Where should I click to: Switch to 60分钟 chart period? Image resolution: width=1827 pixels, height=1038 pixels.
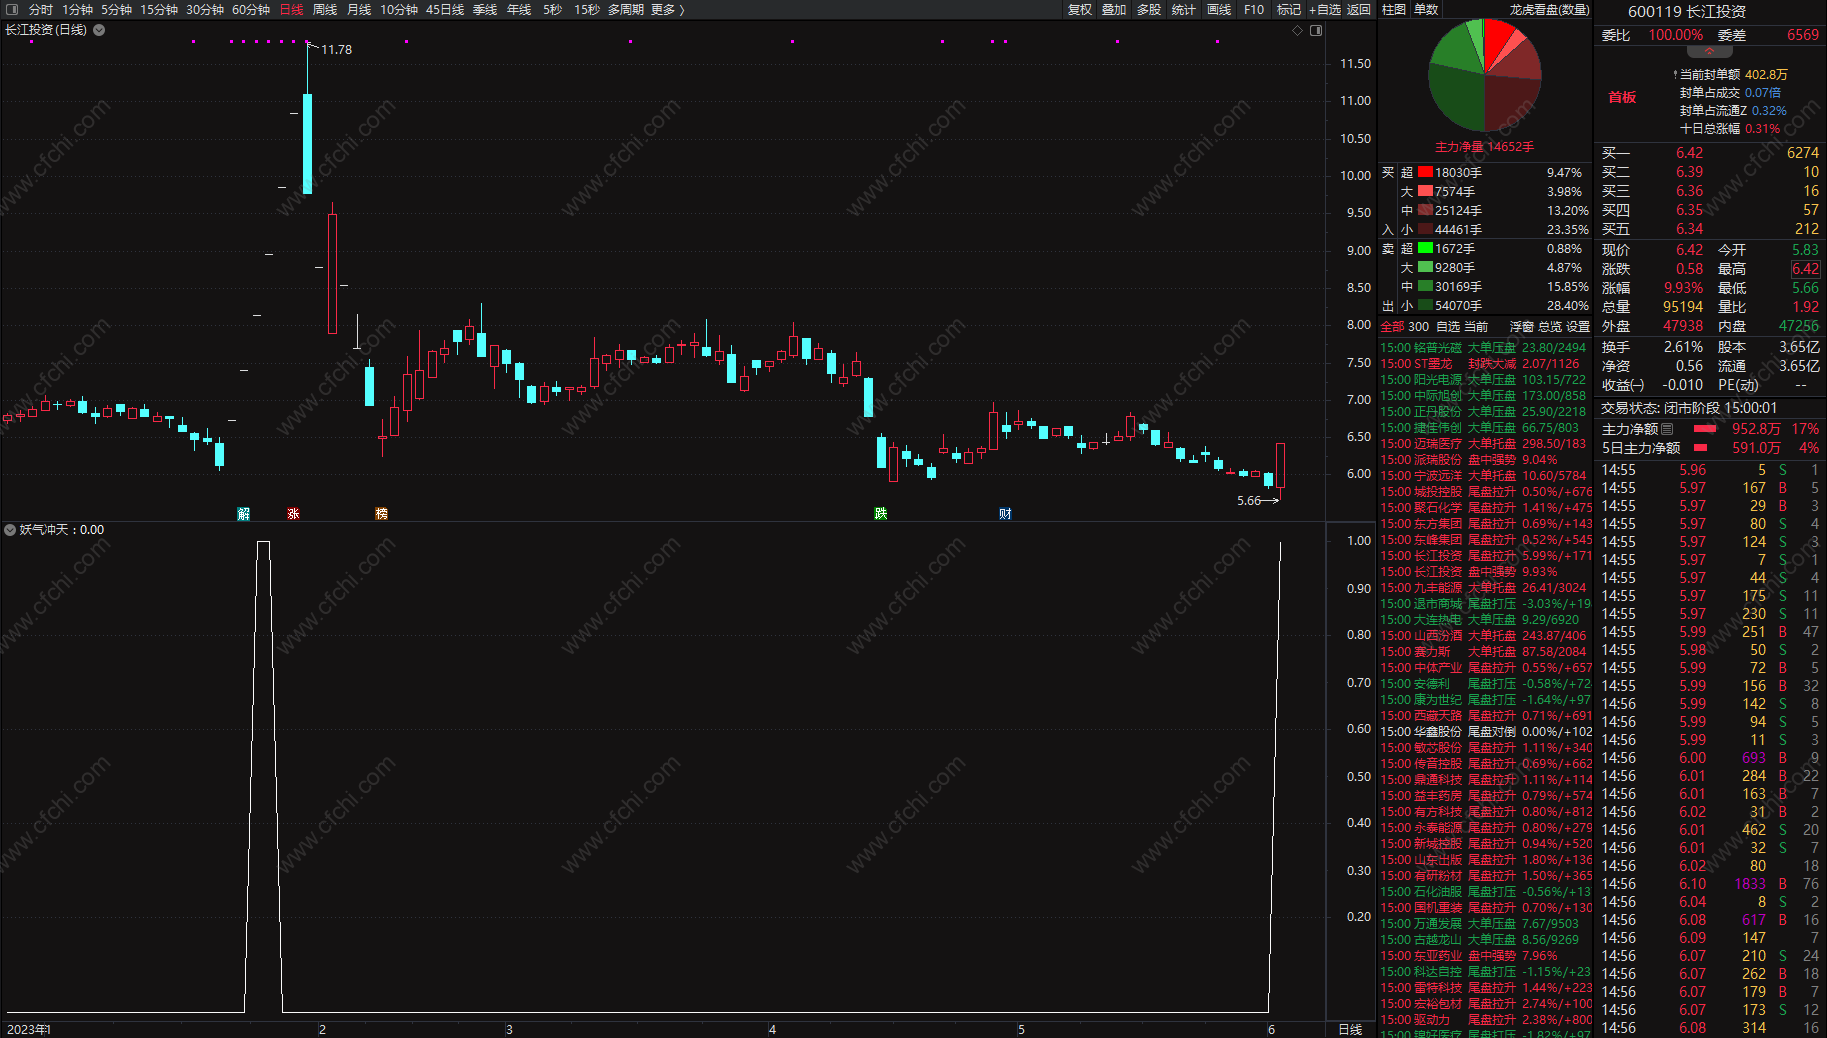pos(250,9)
